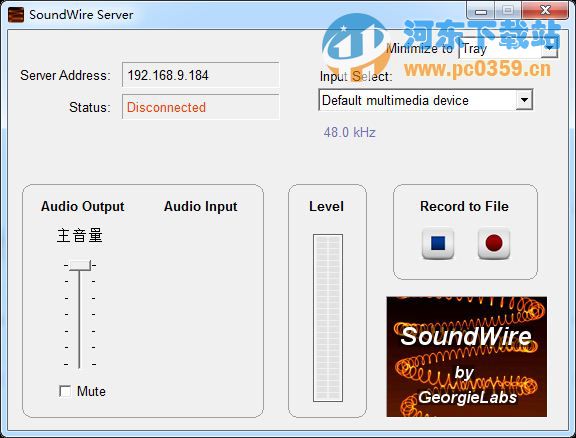Open the Minimize to Tray dropdown
The image size is (576, 438).
[508, 49]
